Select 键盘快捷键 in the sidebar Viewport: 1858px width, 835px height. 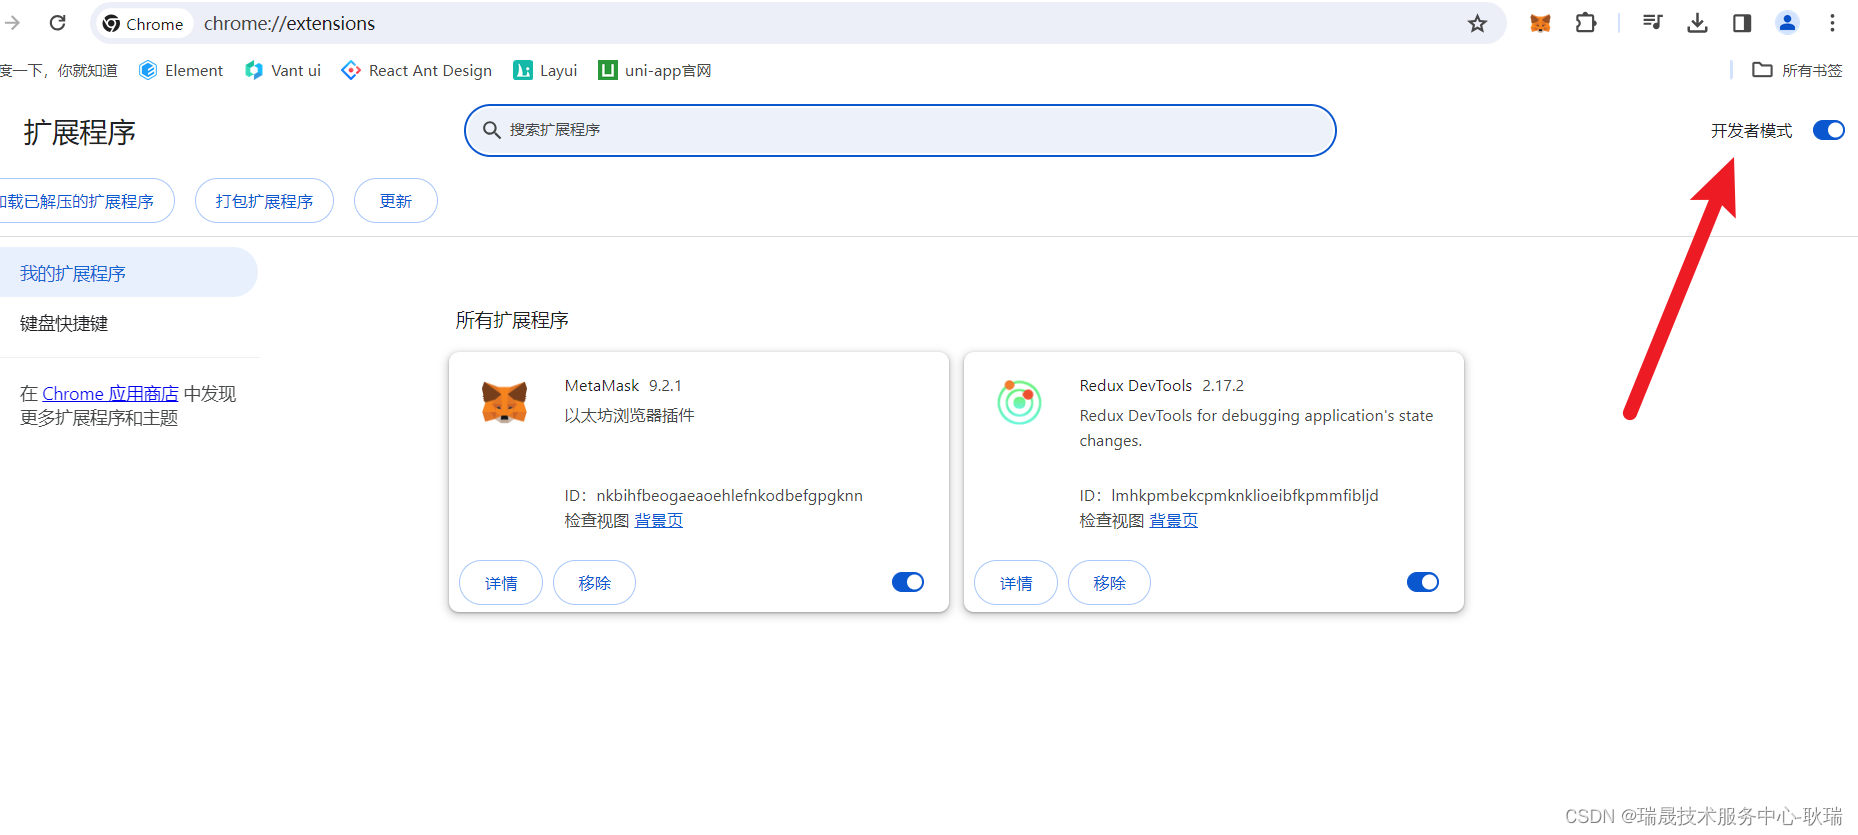[127, 323]
